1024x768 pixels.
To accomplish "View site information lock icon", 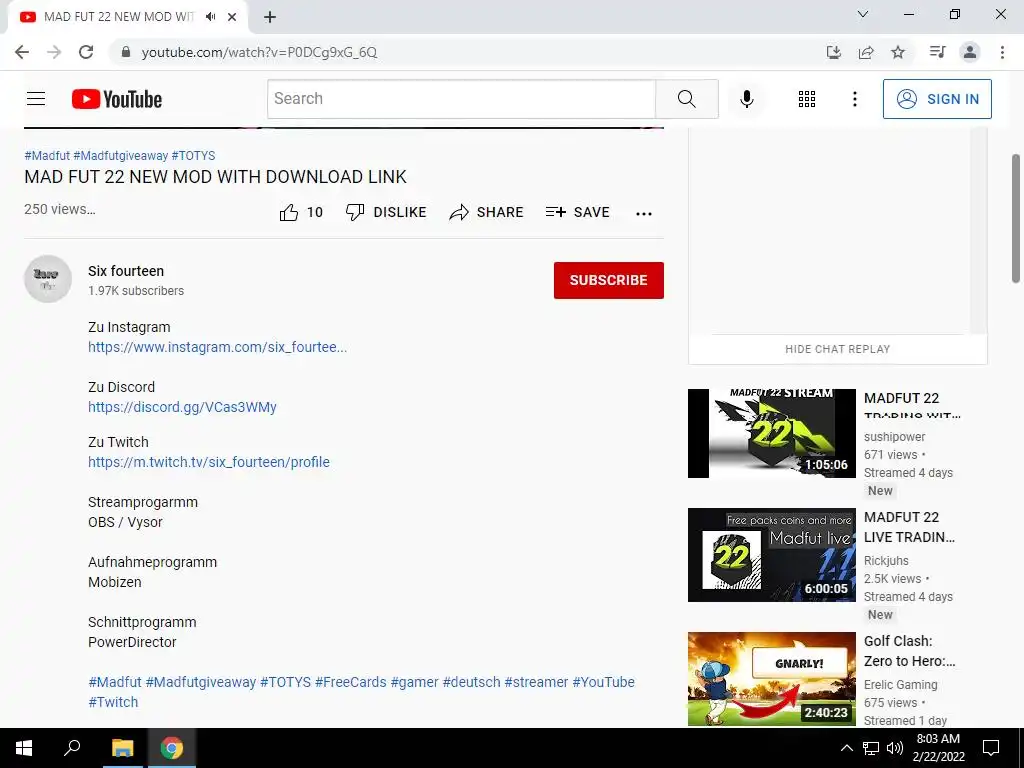I will coord(126,52).
